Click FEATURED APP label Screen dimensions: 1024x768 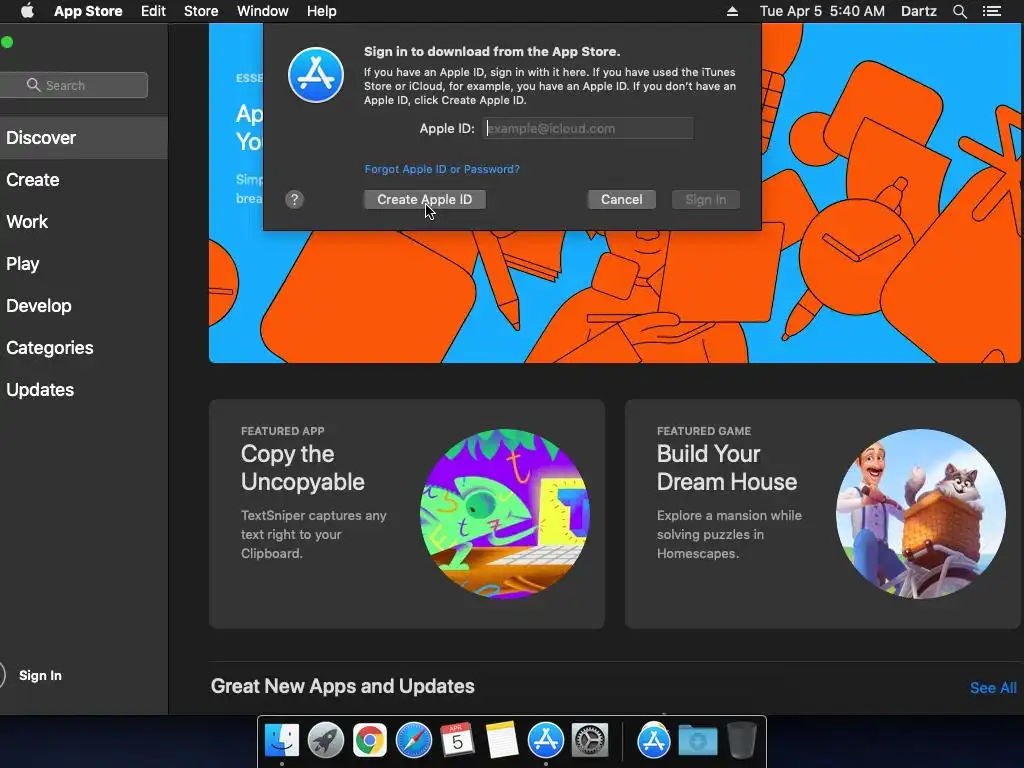(282, 431)
